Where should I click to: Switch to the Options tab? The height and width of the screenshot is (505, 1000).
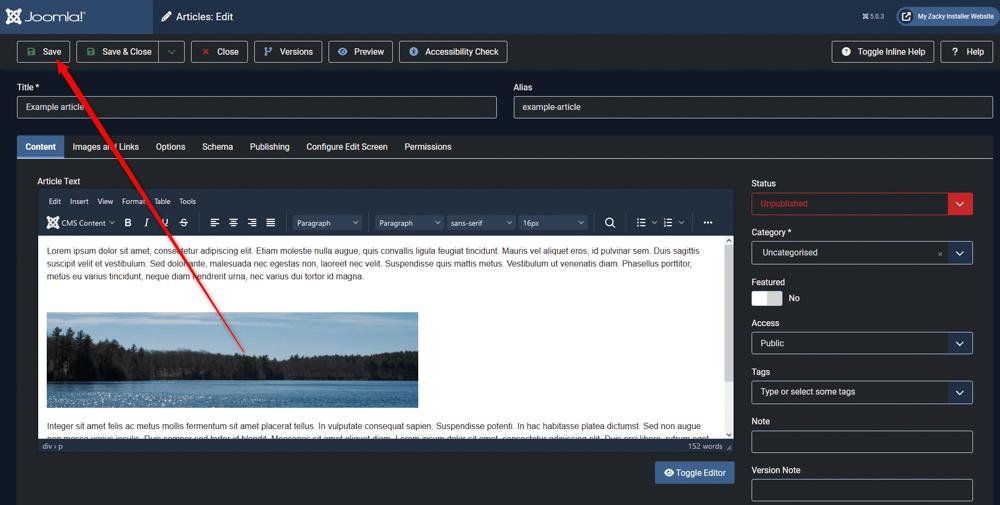tap(170, 147)
